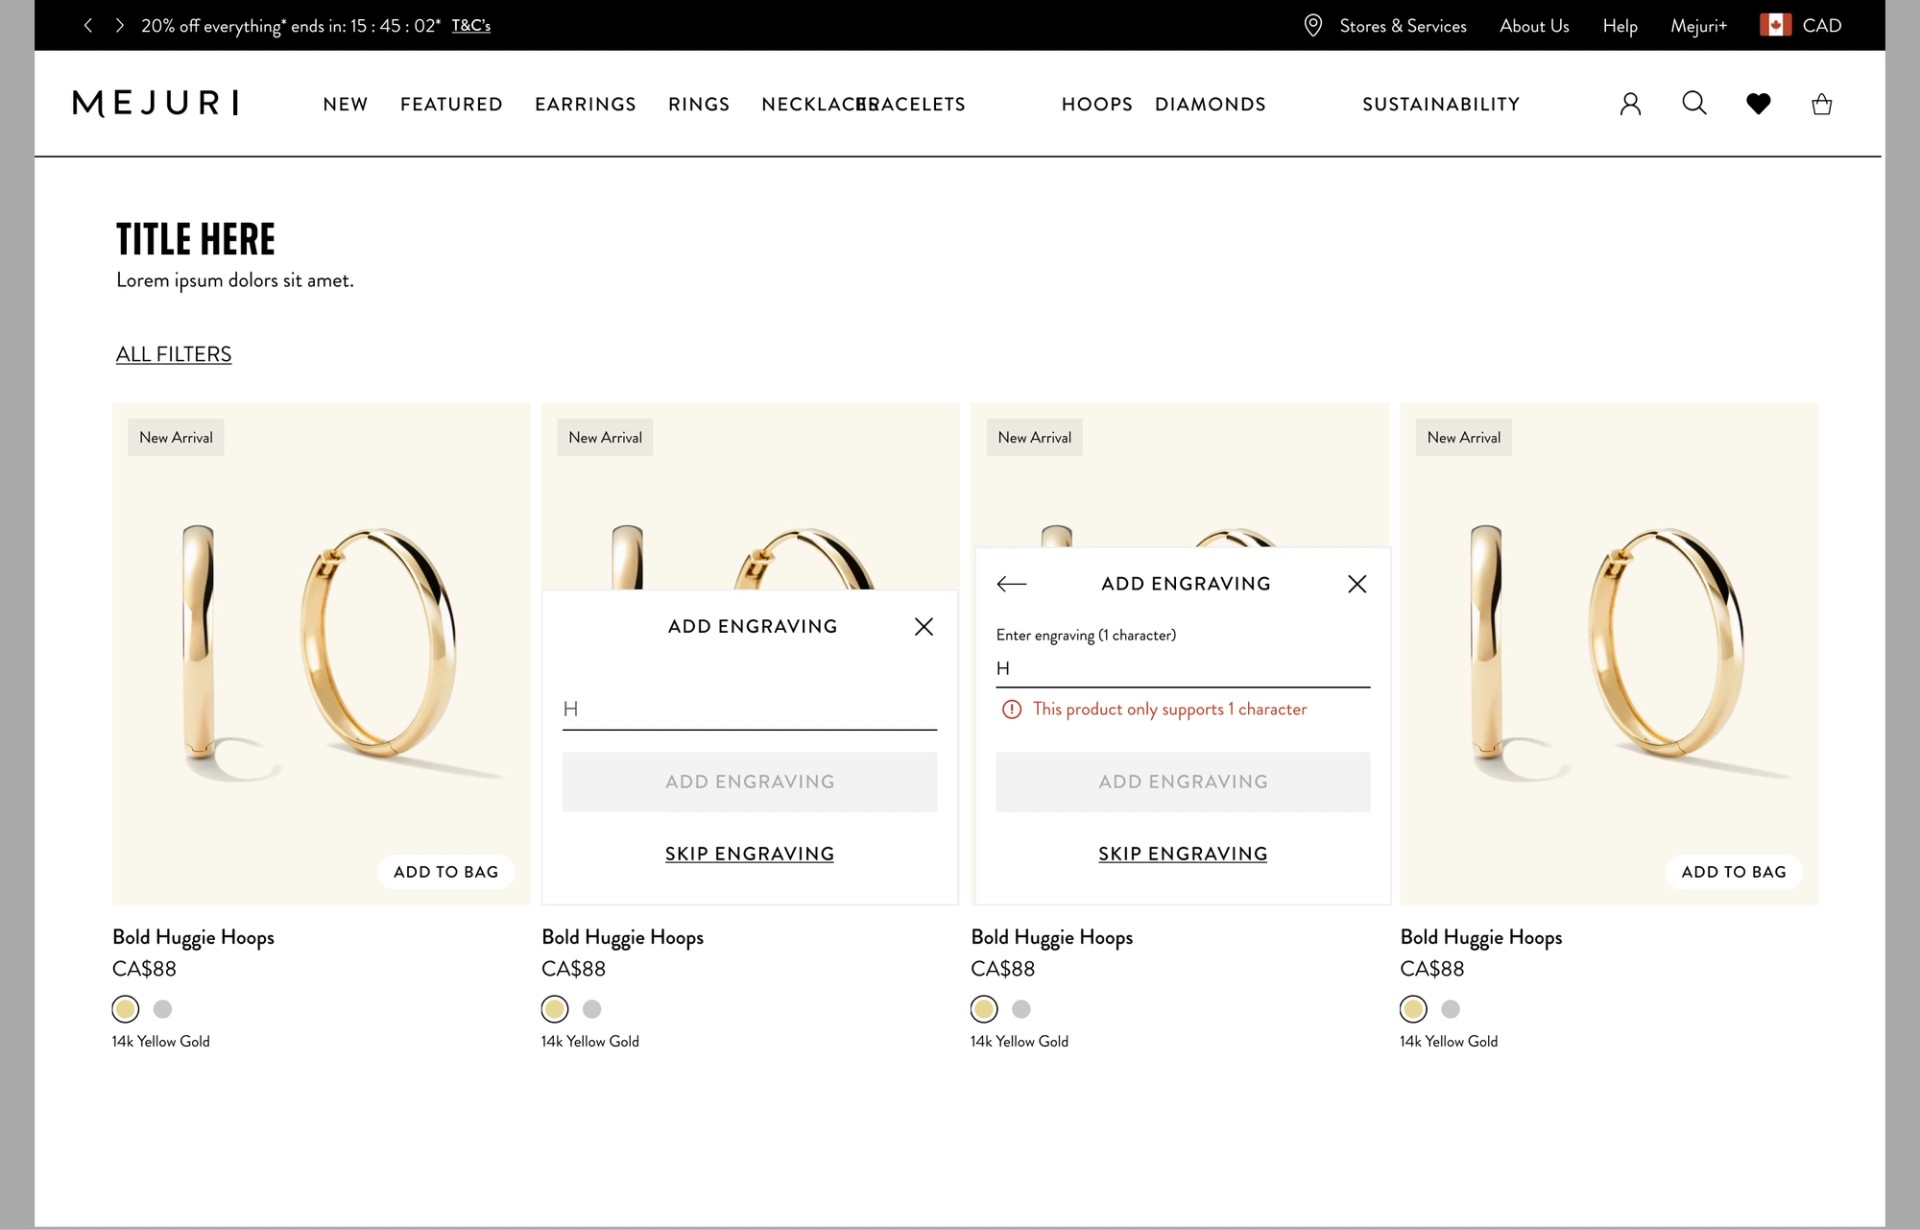Open the EARRINGS menu
The width and height of the screenshot is (1920, 1230).
tap(585, 104)
